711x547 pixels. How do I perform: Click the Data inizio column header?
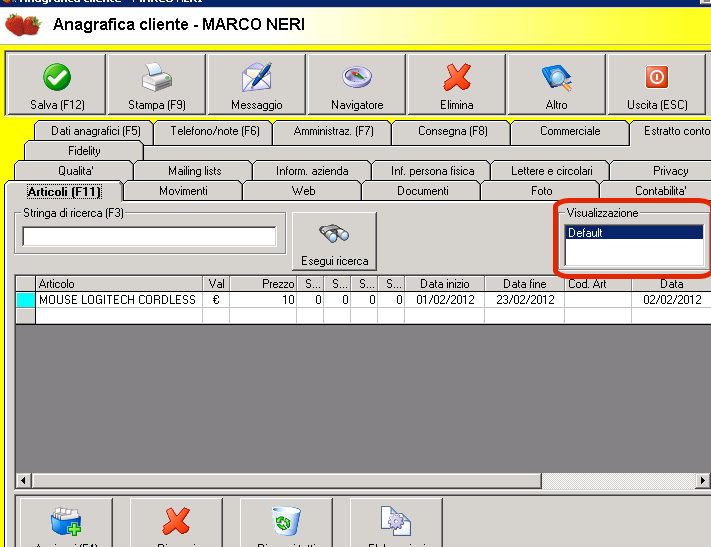point(444,284)
